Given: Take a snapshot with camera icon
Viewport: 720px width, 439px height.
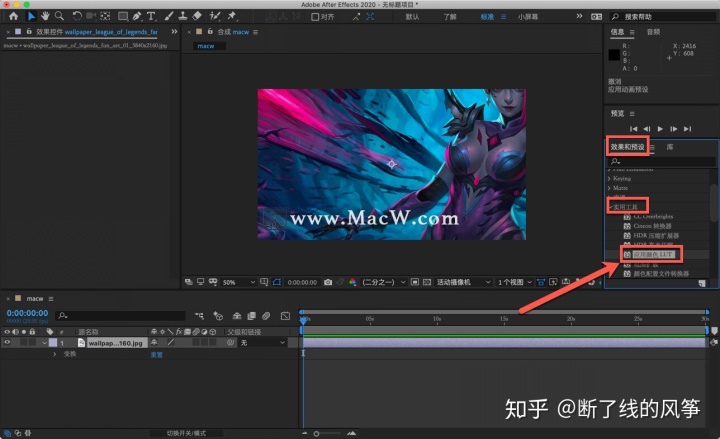Looking at the screenshot, I should tap(328, 282).
